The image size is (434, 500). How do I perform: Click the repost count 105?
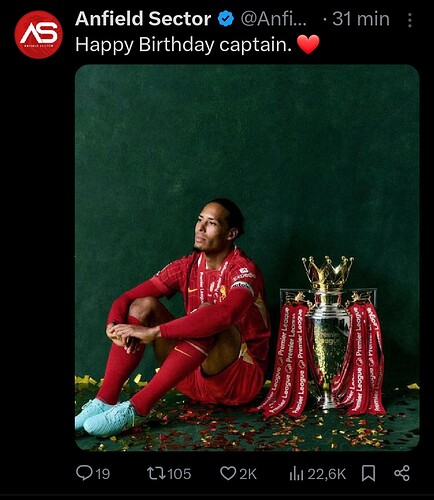(179, 474)
